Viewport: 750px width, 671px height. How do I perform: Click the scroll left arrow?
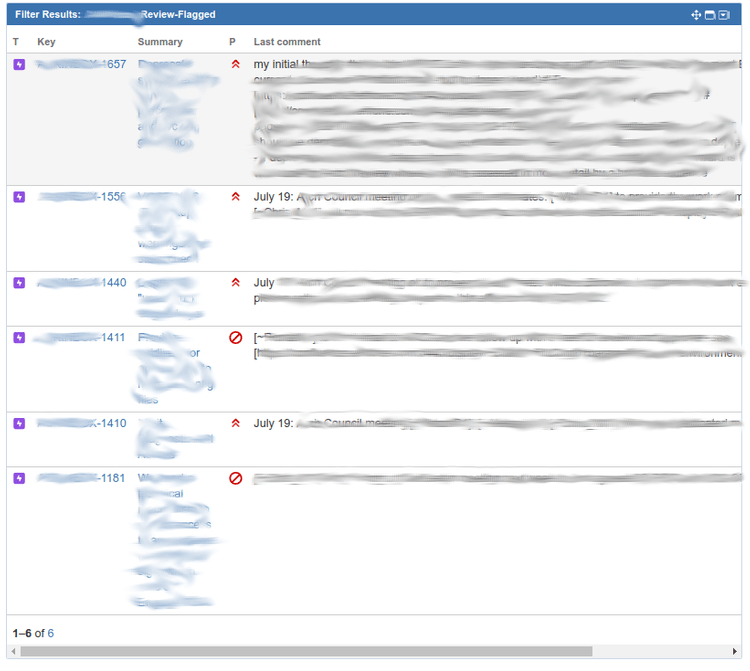coord(13,651)
